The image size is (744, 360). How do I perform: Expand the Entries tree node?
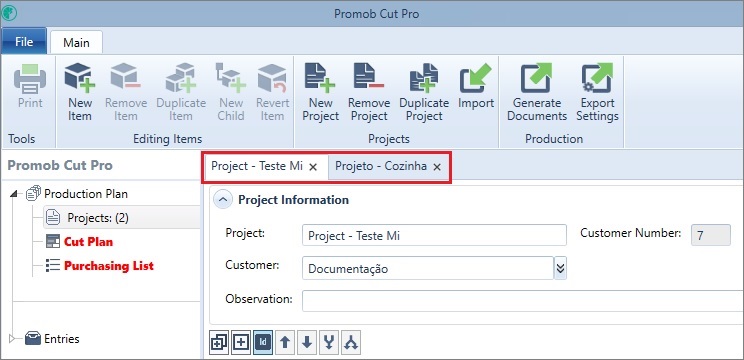tap(13, 339)
